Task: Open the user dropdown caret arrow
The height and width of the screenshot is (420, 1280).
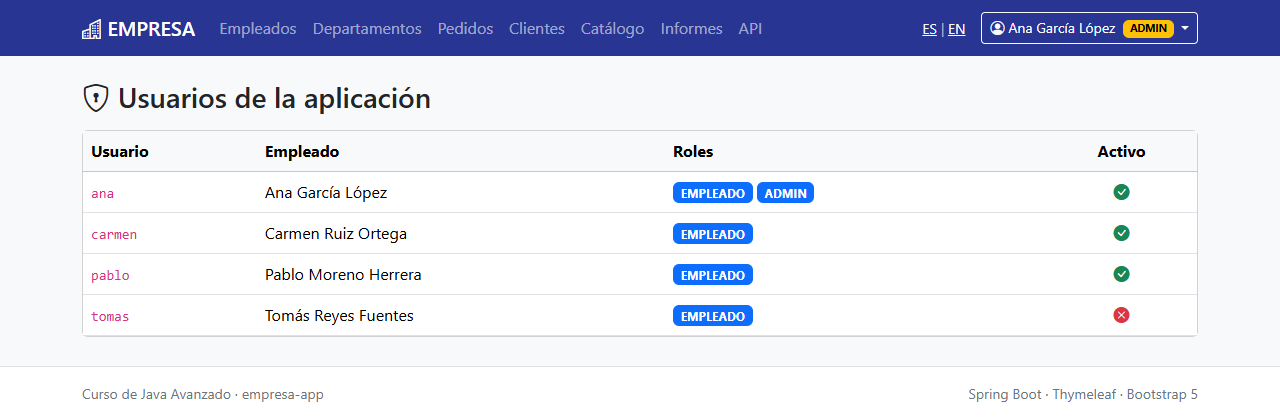Action: click(1185, 29)
